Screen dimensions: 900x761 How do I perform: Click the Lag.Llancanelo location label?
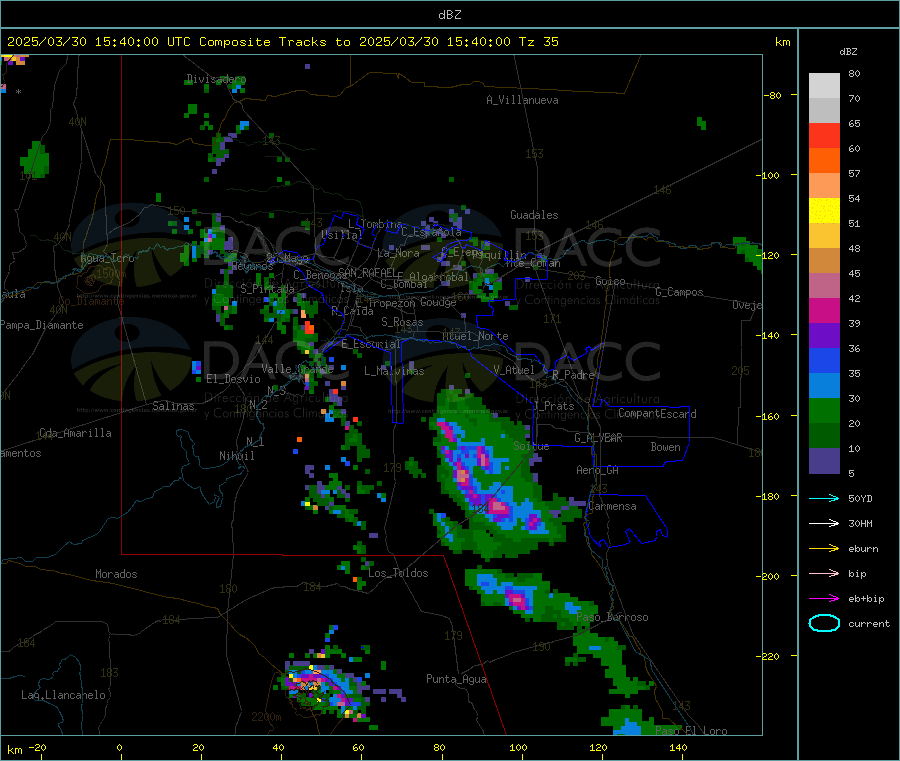coord(63,695)
